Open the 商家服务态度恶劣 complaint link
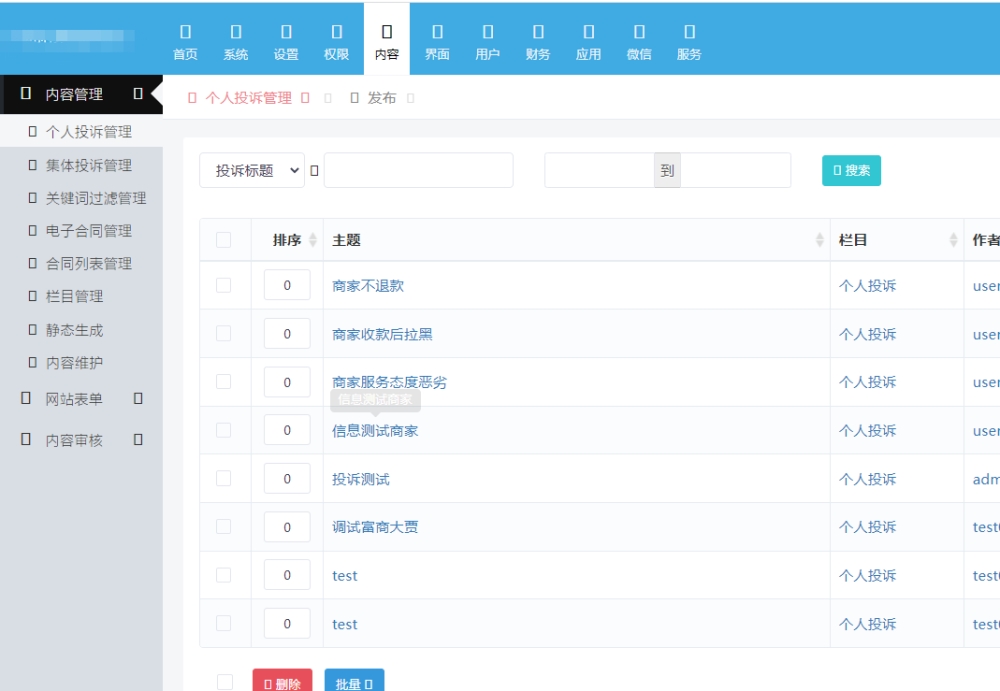 (x=389, y=382)
